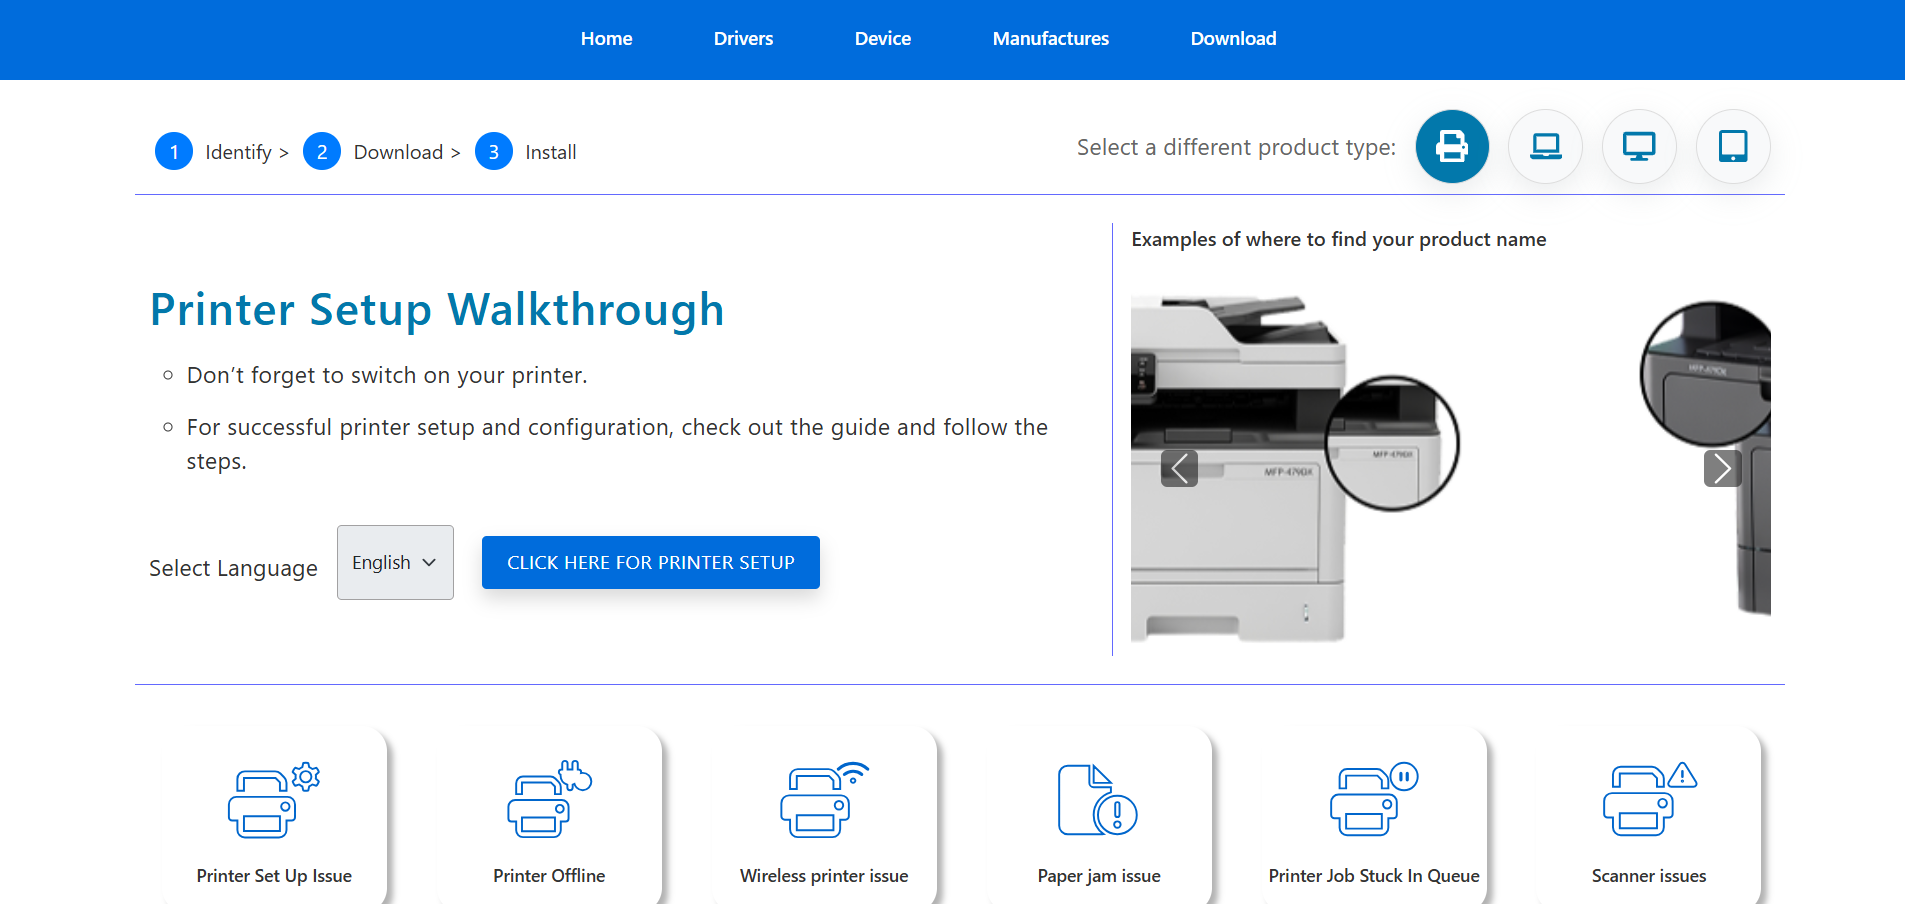Screen dimensions: 1905x904
Task: Click the Printer Job Stuck In Queue icon
Action: (1373, 800)
